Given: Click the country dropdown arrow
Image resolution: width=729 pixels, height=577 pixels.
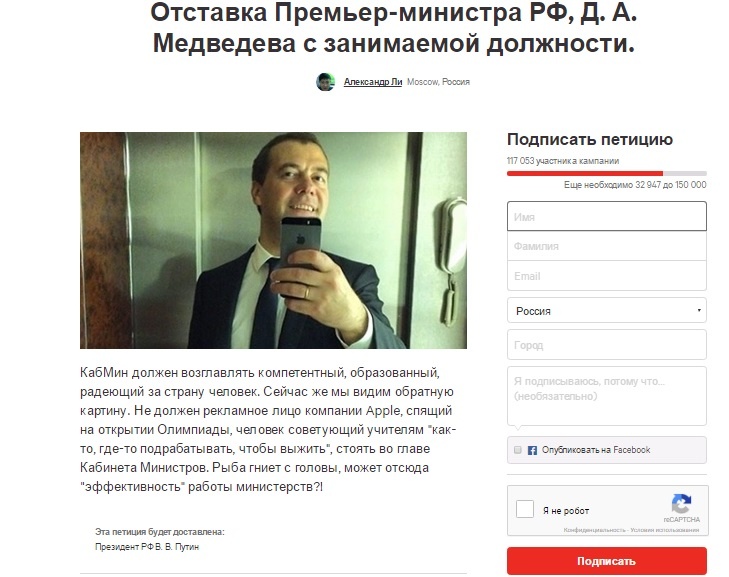Looking at the screenshot, I should (699, 310).
